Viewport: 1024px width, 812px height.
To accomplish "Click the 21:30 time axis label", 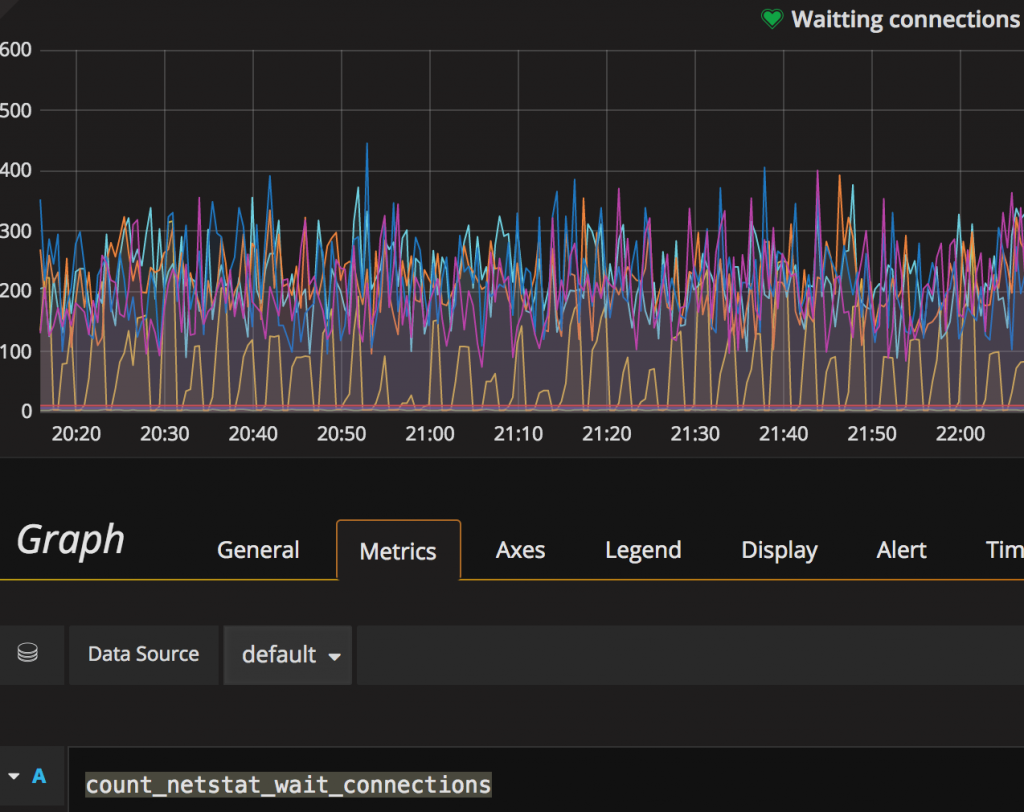I will 695,434.
